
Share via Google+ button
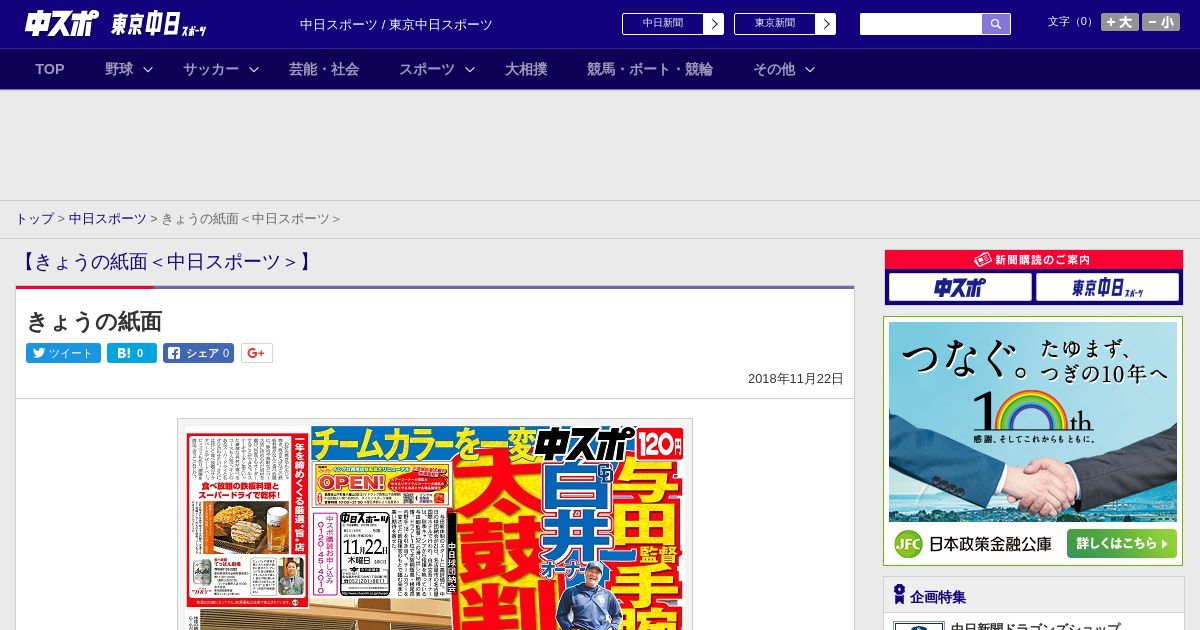point(257,353)
